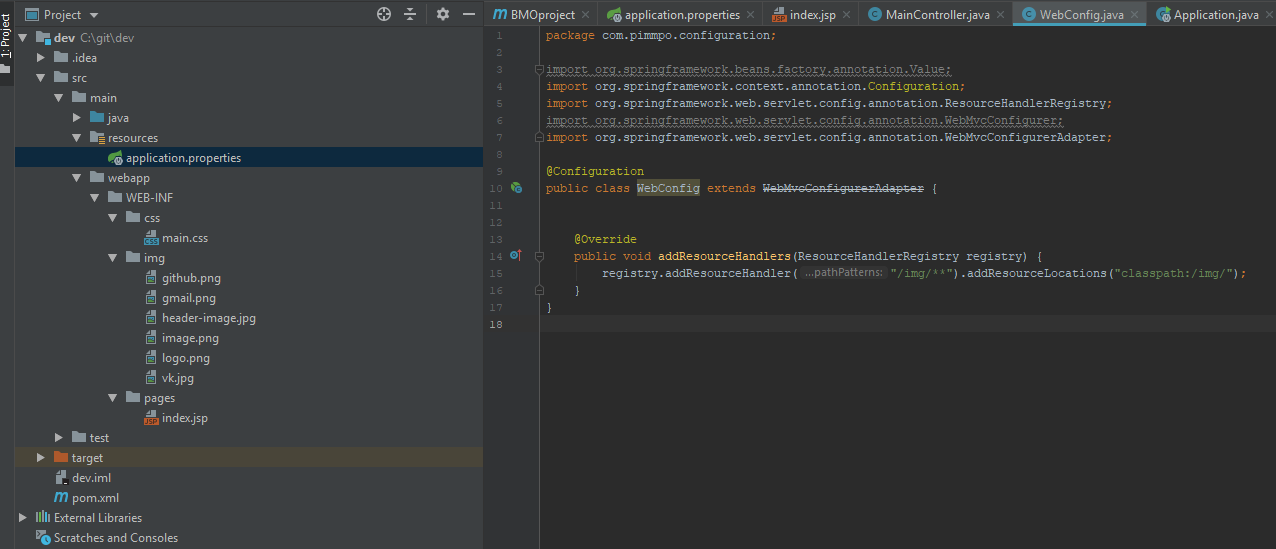Close the application.properties tab

click(x=751, y=15)
